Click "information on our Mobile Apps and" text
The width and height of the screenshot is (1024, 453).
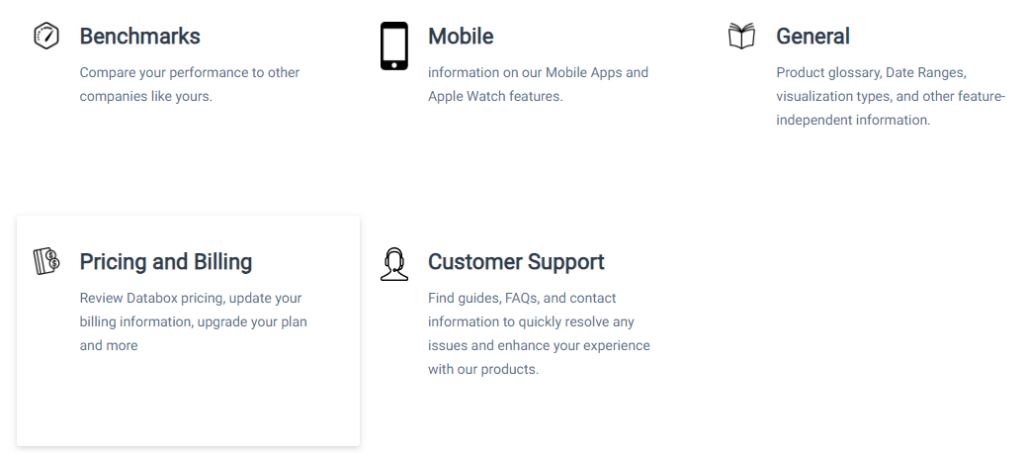(538, 72)
